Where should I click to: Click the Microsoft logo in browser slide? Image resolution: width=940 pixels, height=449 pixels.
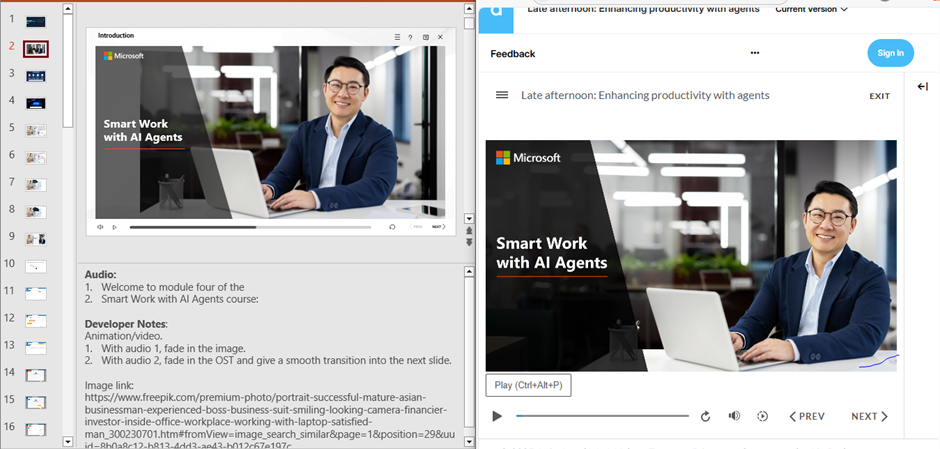(x=528, y=158)
